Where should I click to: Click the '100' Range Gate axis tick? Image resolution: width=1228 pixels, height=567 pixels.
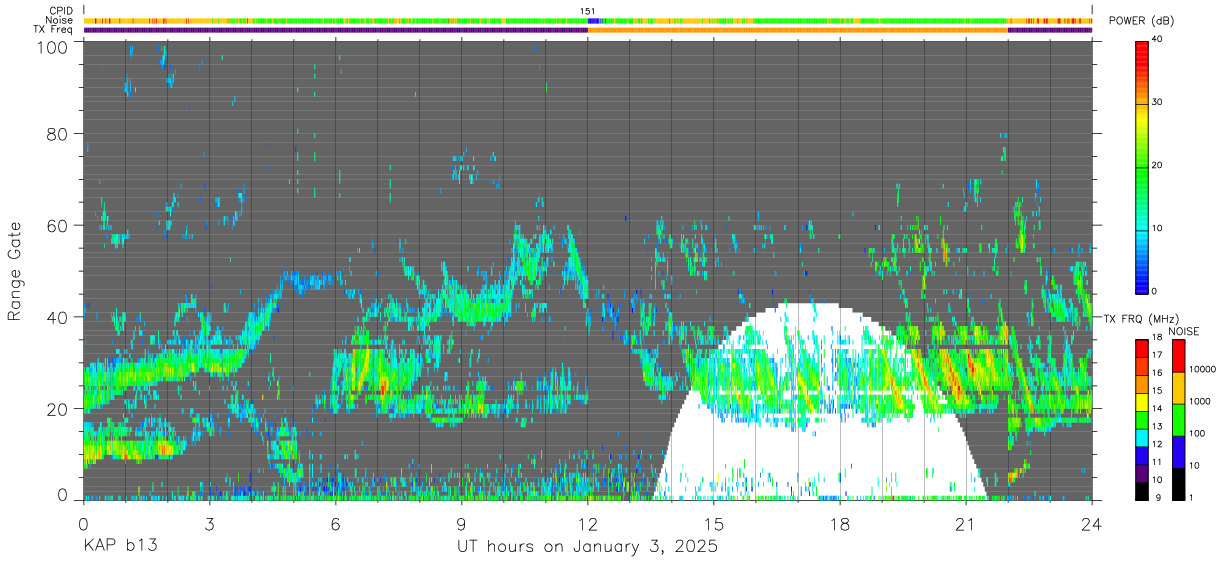[x=54, y=46]
